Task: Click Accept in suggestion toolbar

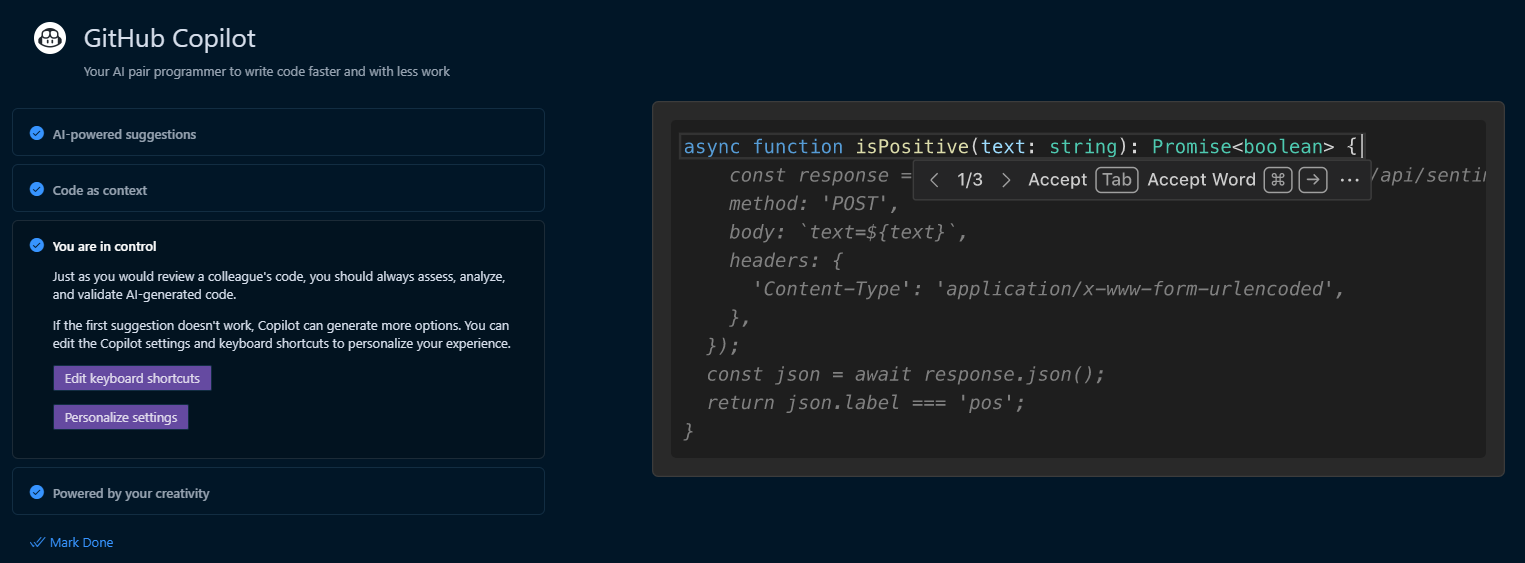Action: click(x=1057, y=180)
